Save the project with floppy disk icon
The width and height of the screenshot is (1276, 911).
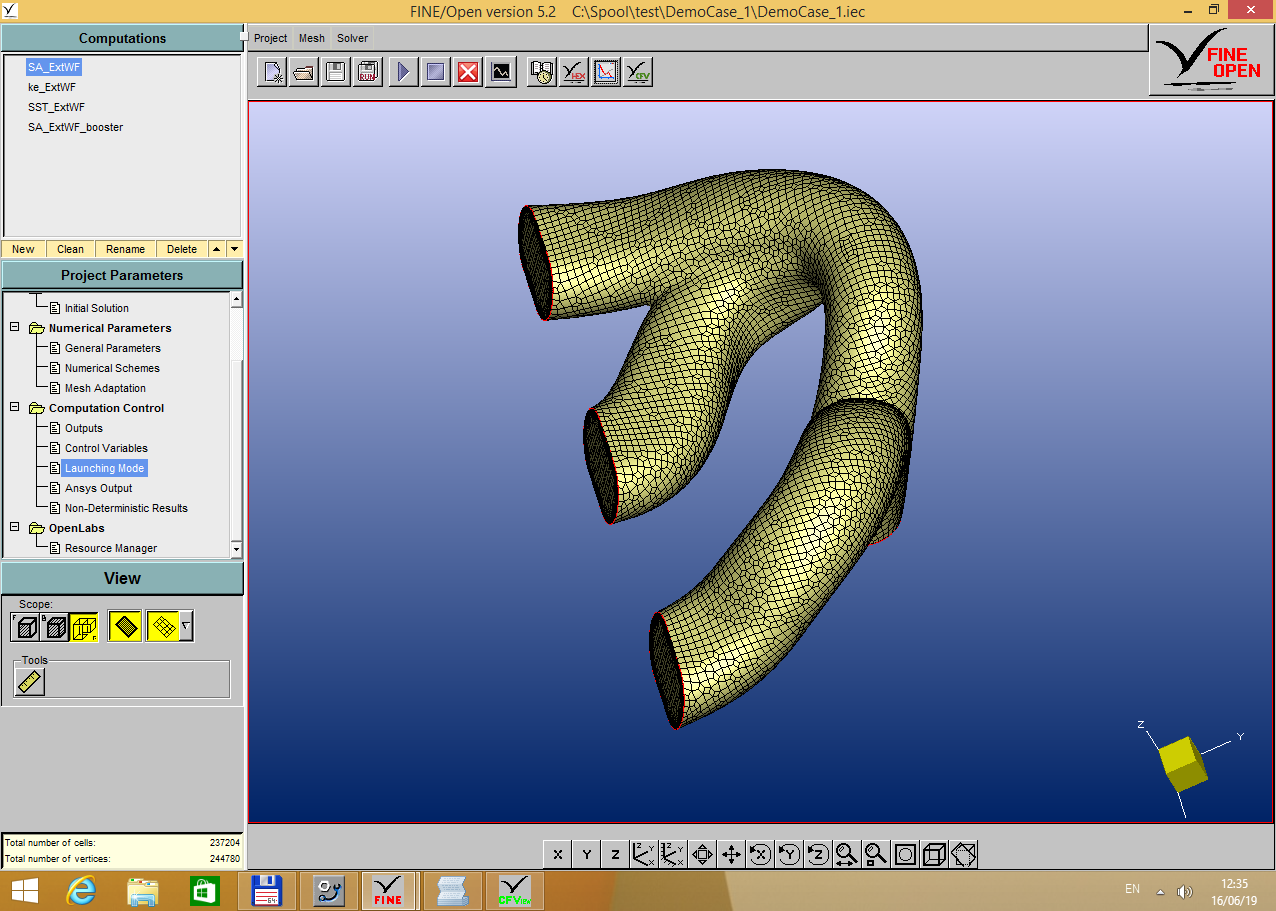[x=336, y=72]
